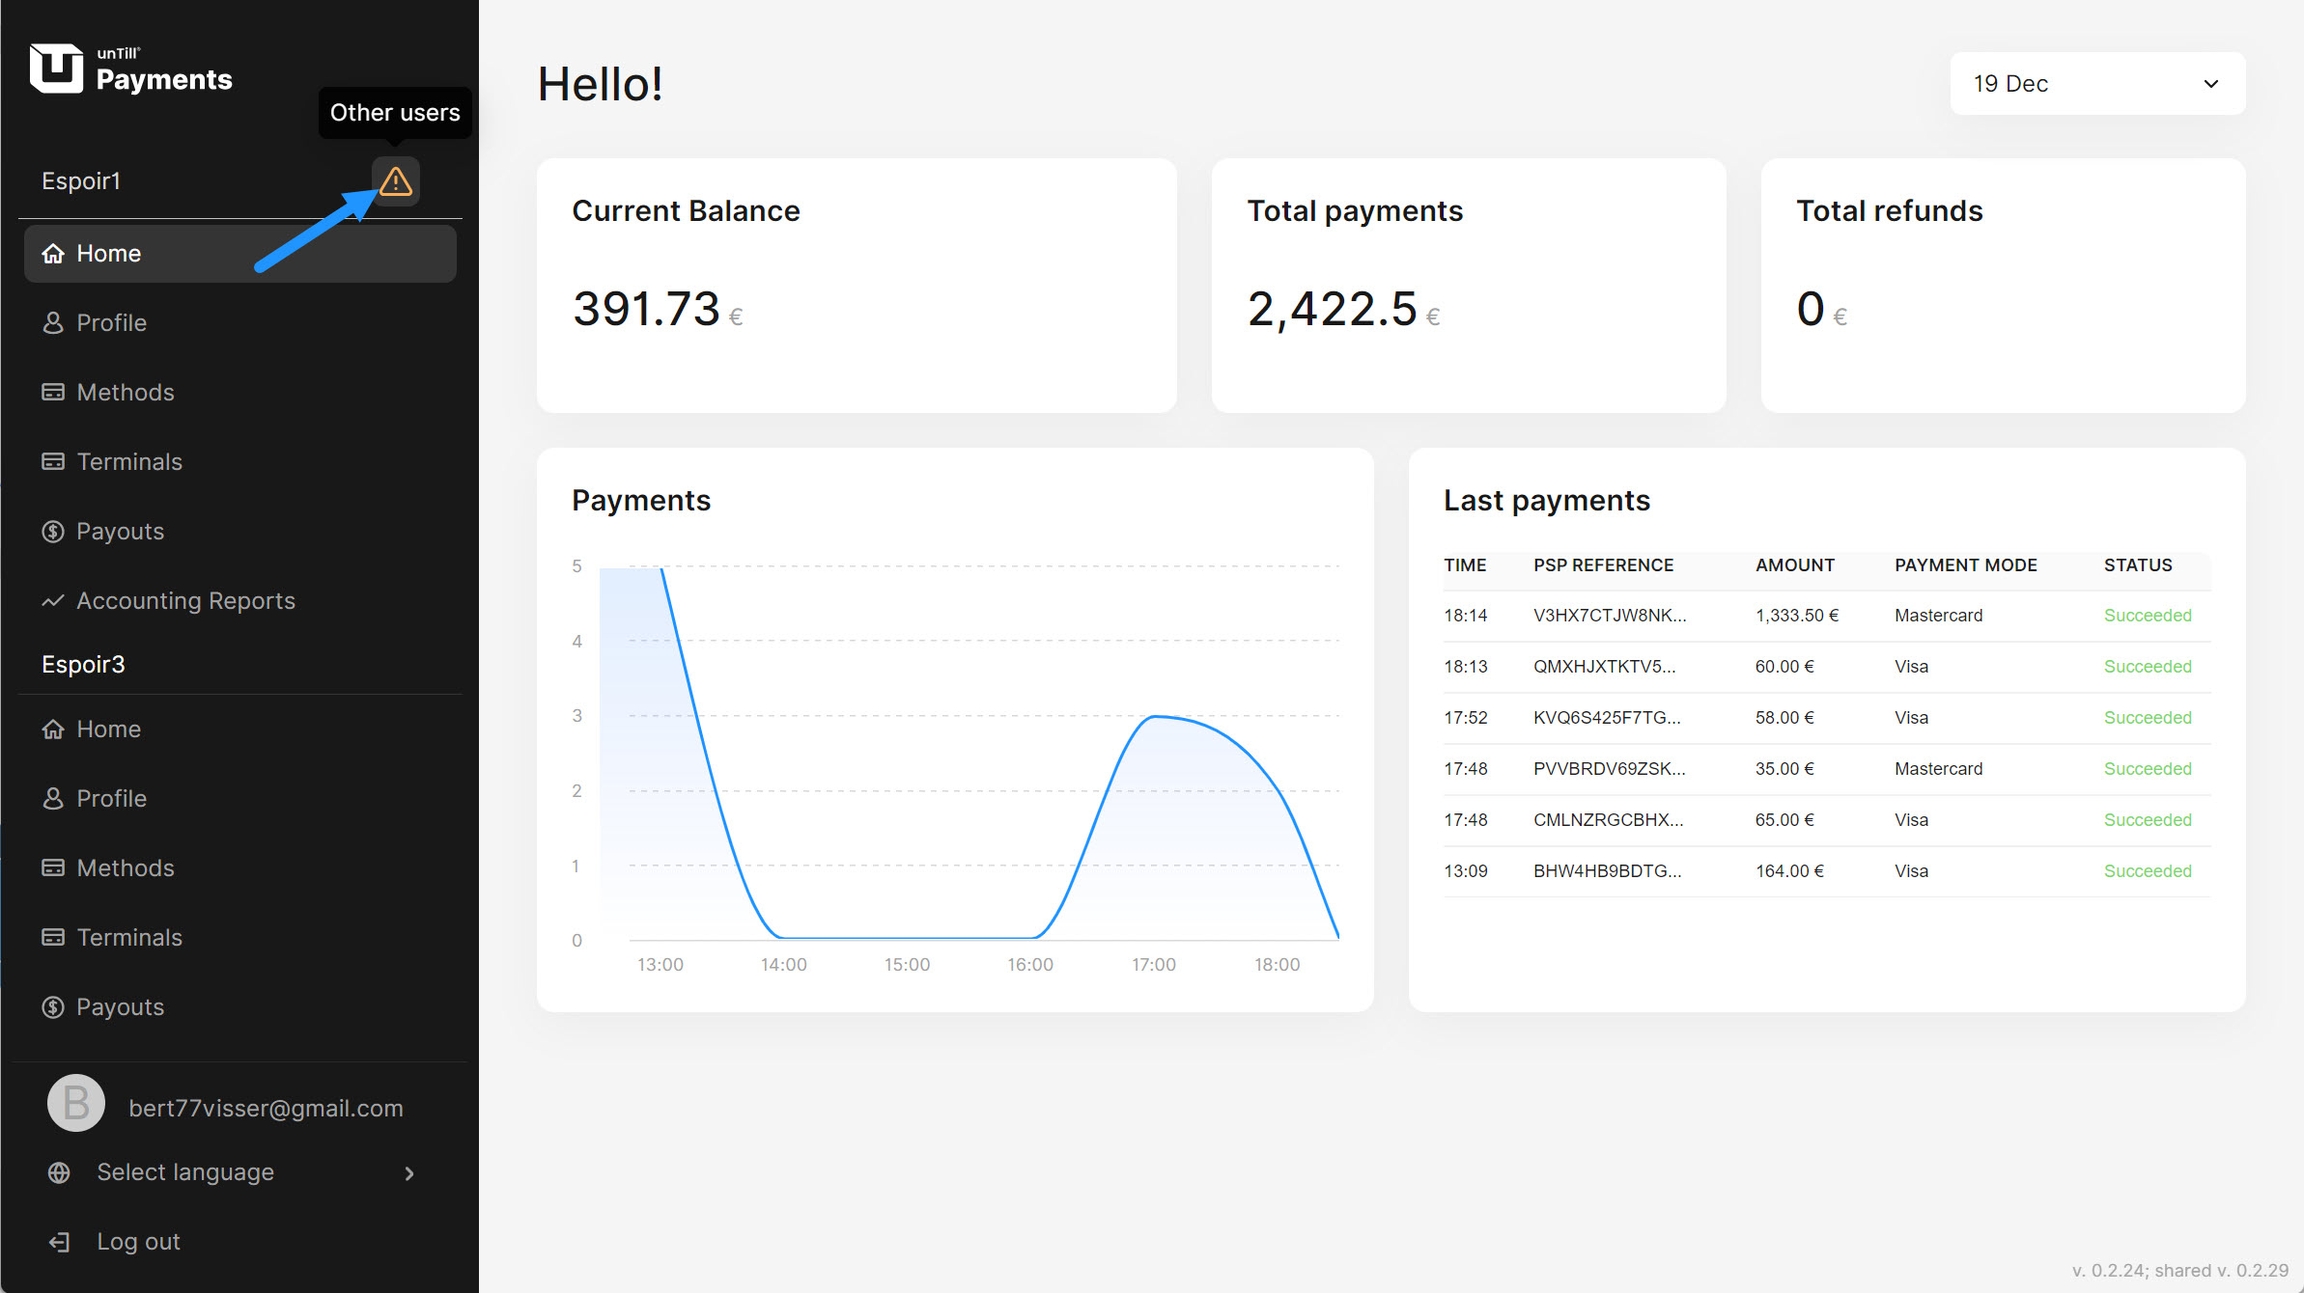2304x1293 pixels.
Task: Click the bert77visser@gmail.com account email
Action: pos(266,1108)
